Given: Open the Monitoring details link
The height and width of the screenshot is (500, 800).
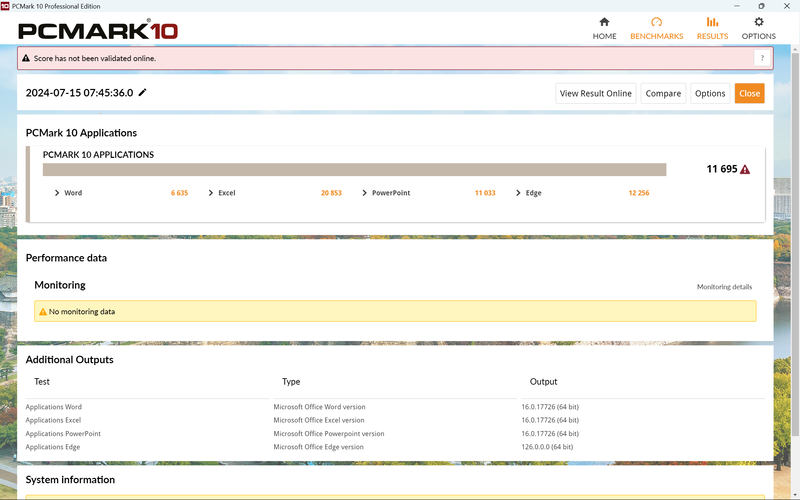Looking at the screenshot, I should coord(724,287).
